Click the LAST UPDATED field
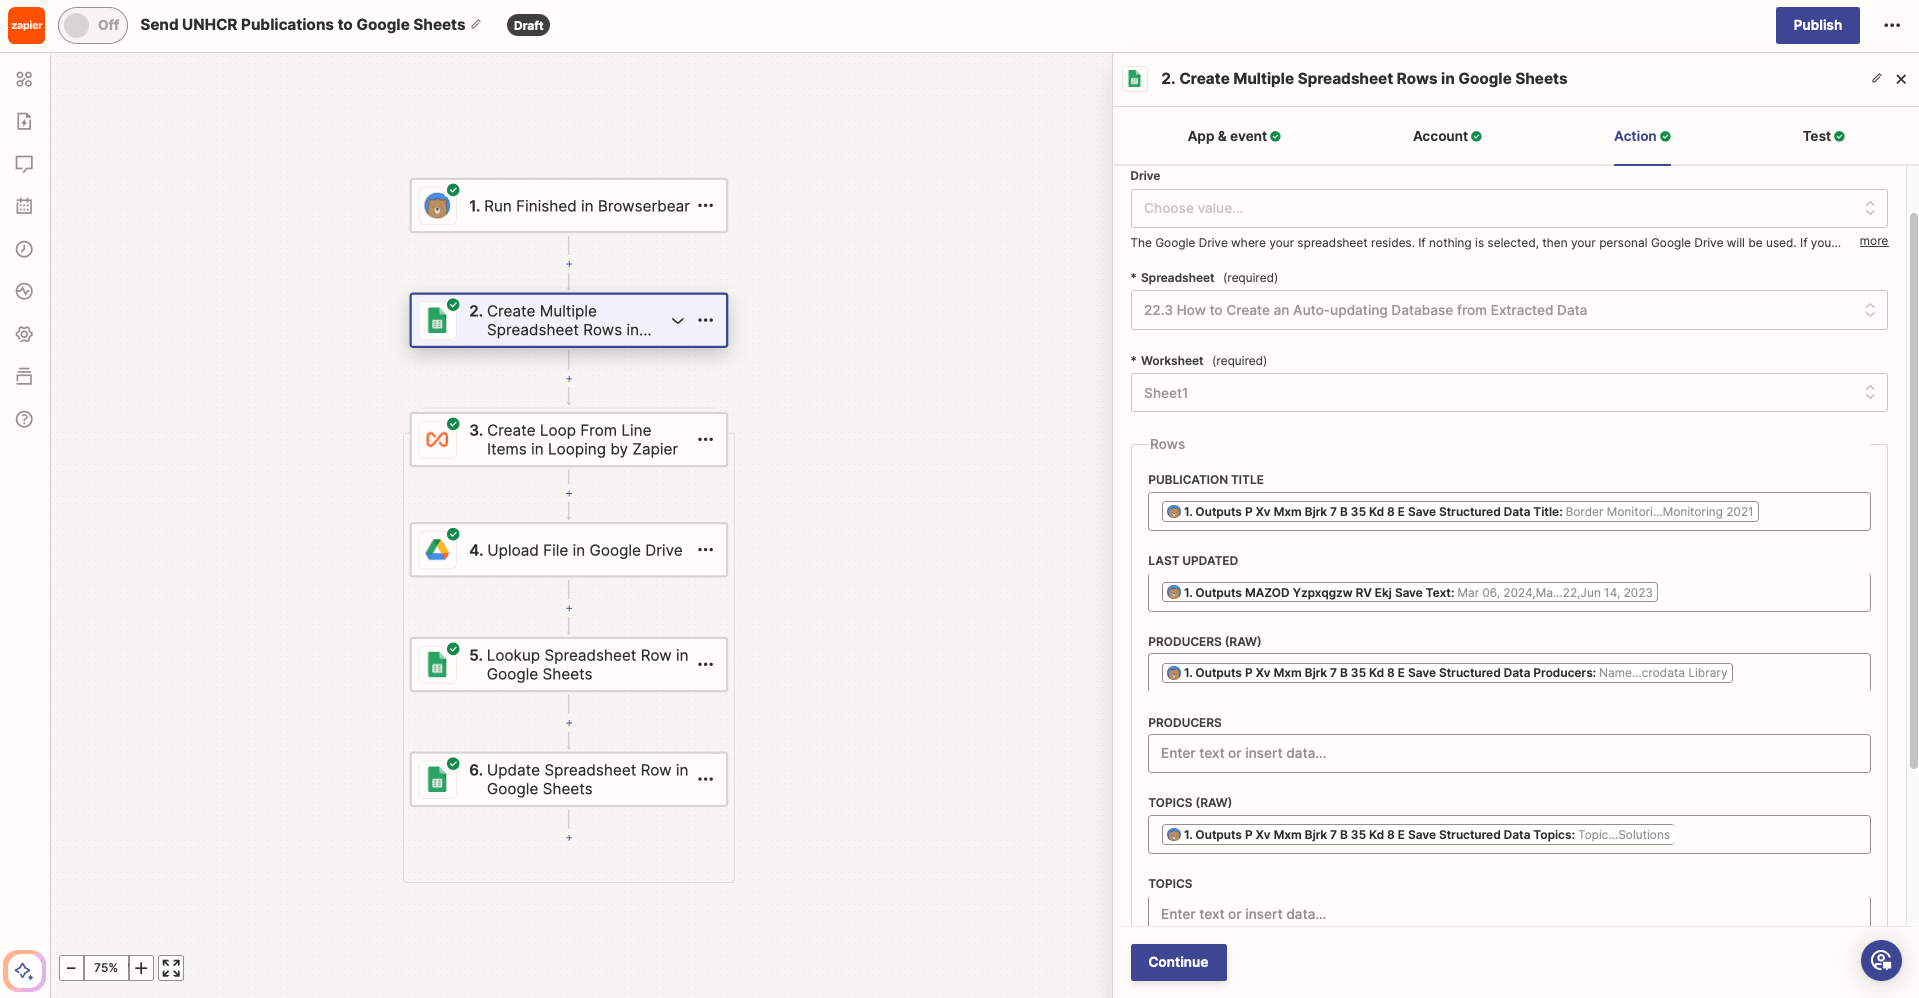The height and width of the screenshot is (998, 1919). [x=1509, y=593]
